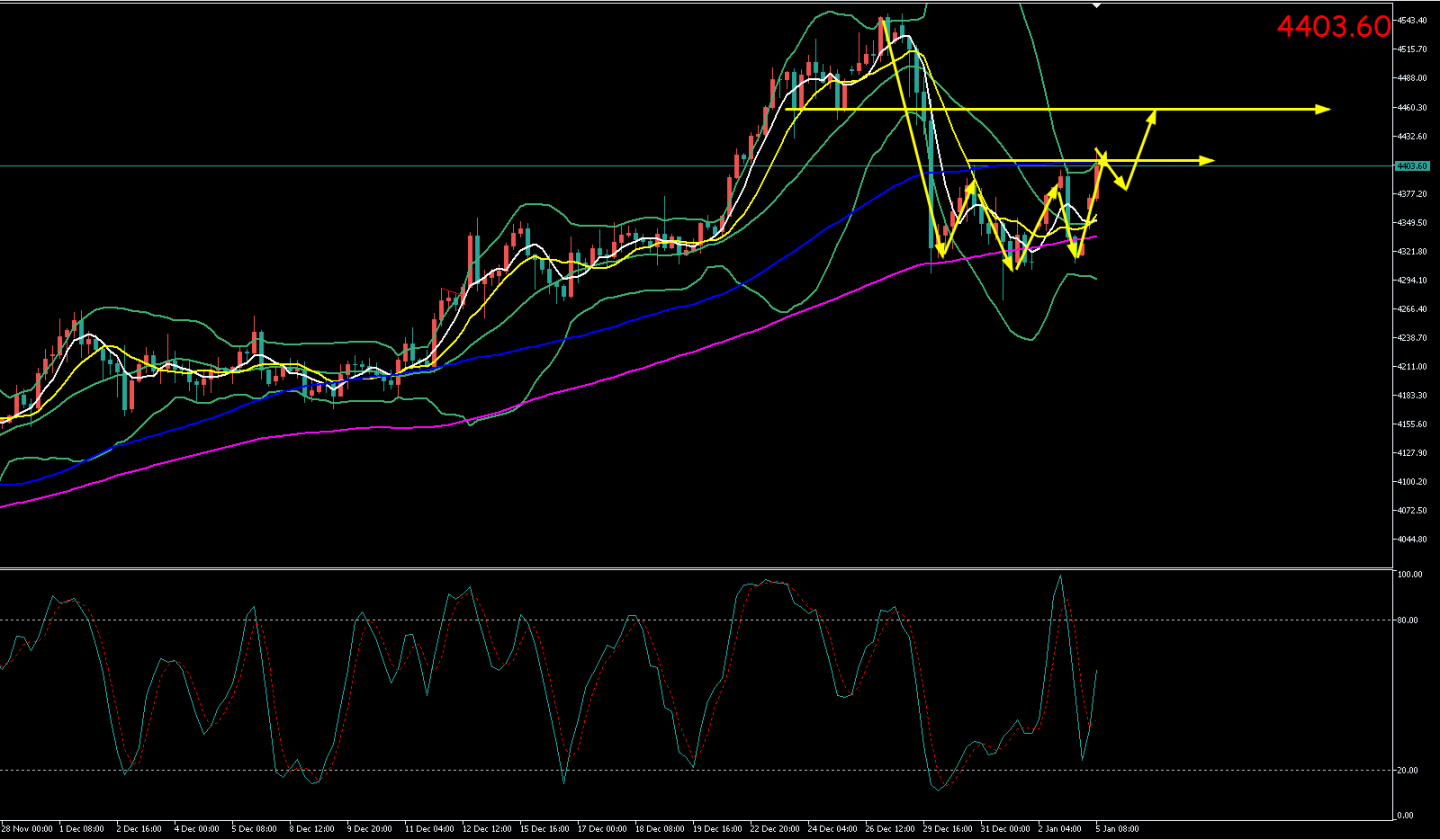Select the 2 Jan 04:00 time label
The width and height of the screenshot is (1440, 839).
[1058, 829]
